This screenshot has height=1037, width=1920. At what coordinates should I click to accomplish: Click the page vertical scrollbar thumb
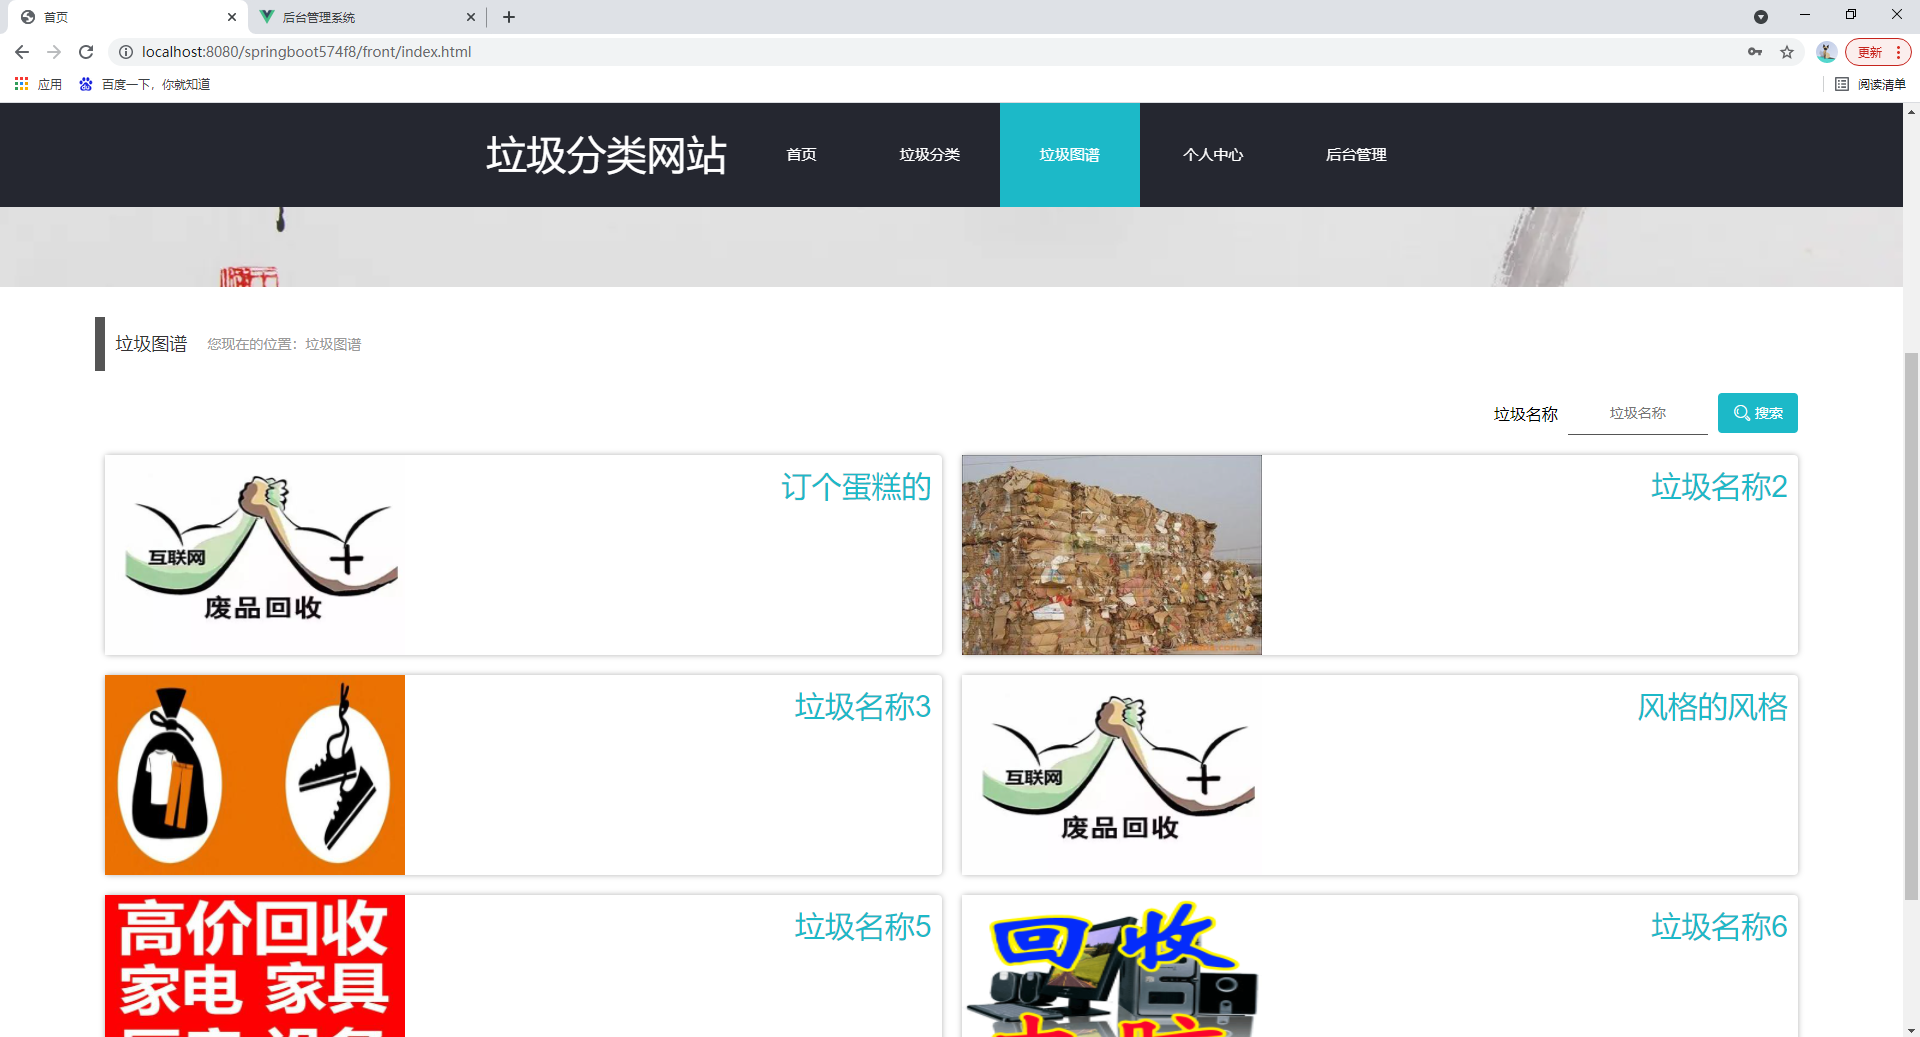click(1911, 626)
